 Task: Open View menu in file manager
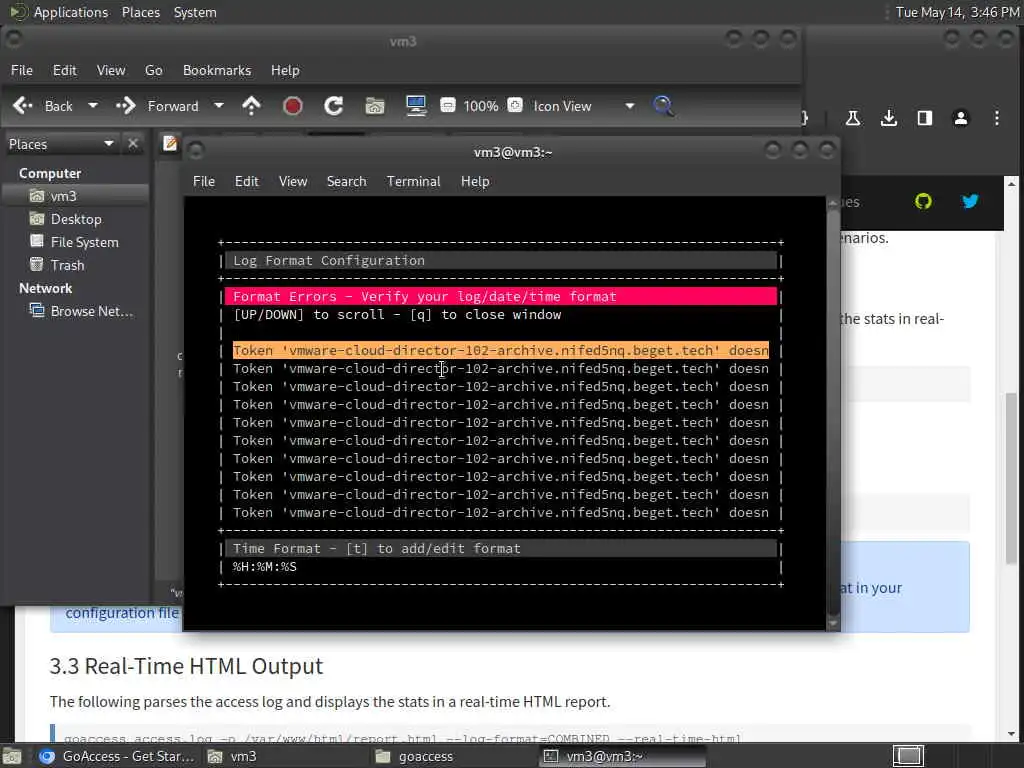pyautogui.click(x=111, y=70)
